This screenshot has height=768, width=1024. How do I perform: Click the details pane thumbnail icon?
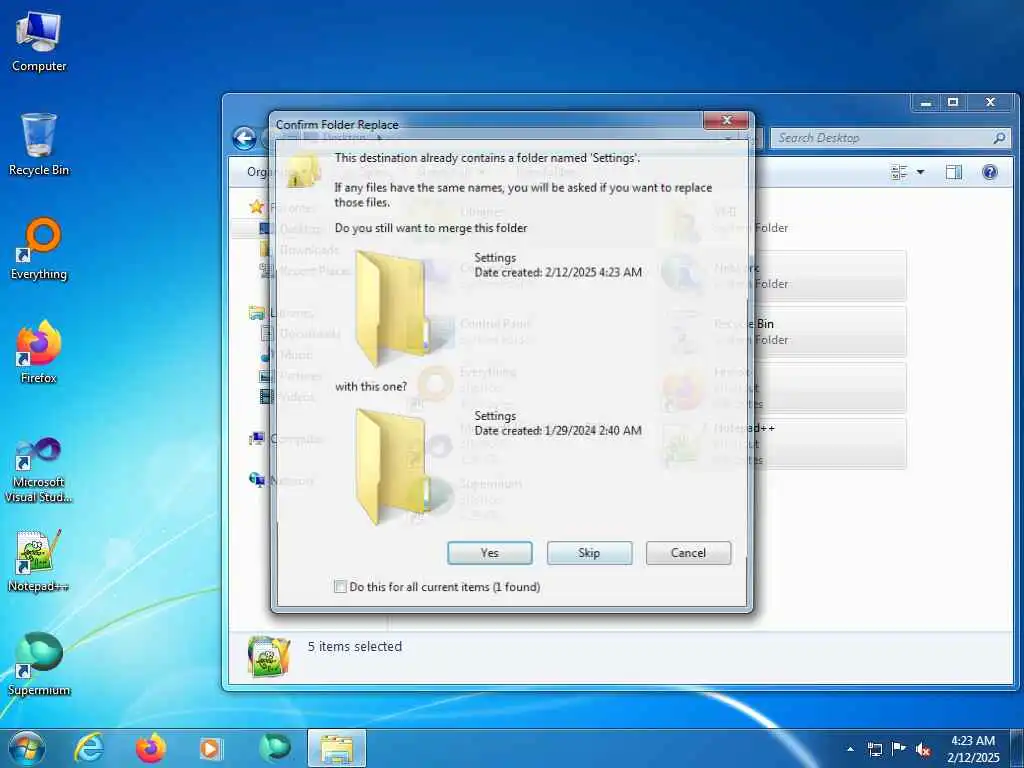(x=269, y=656)
